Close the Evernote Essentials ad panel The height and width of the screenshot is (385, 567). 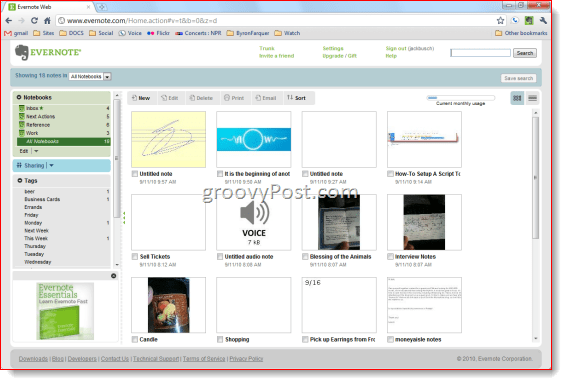[114, 276]
